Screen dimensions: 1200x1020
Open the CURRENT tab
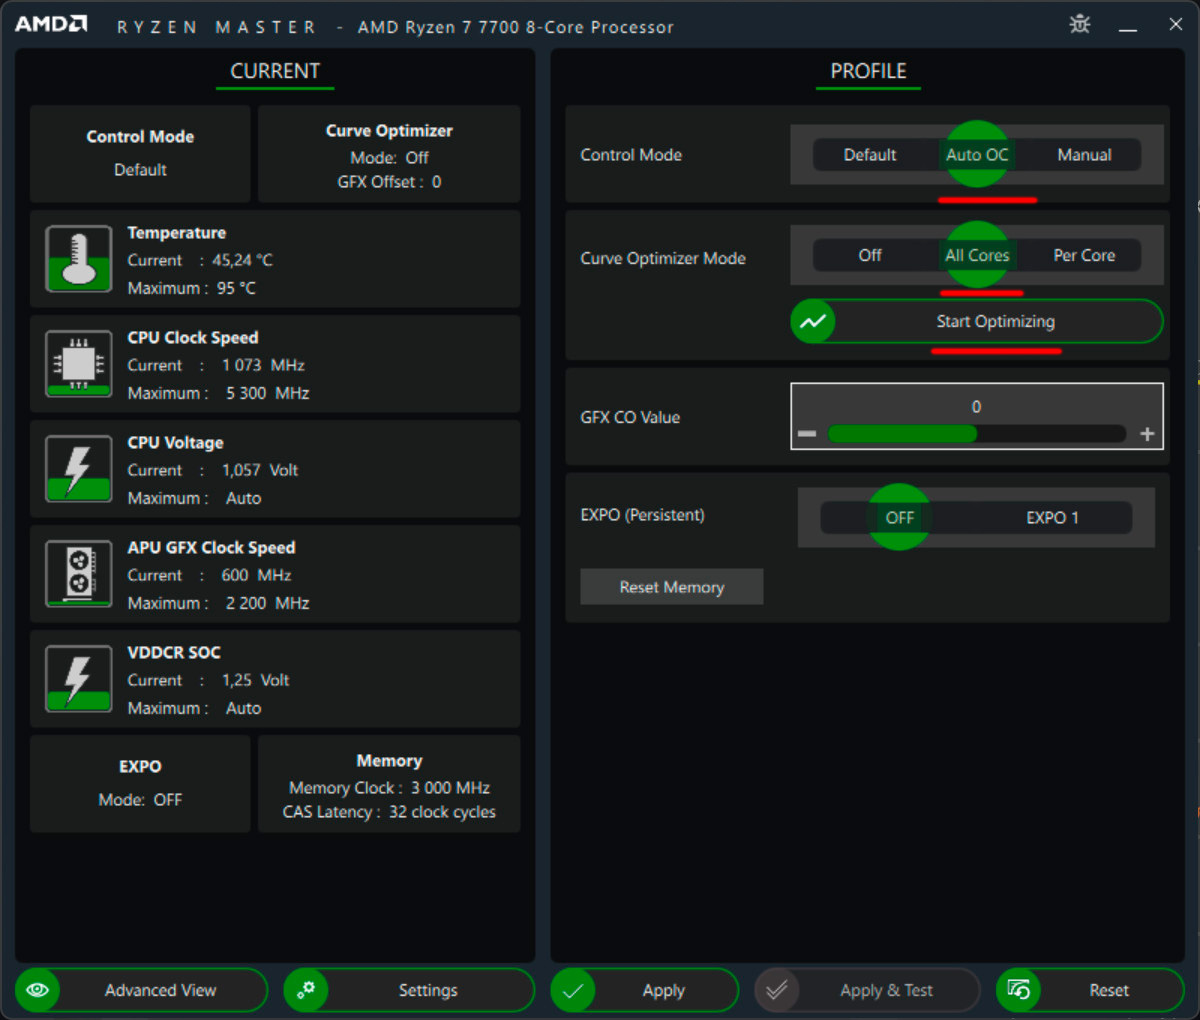pos(275,72)
